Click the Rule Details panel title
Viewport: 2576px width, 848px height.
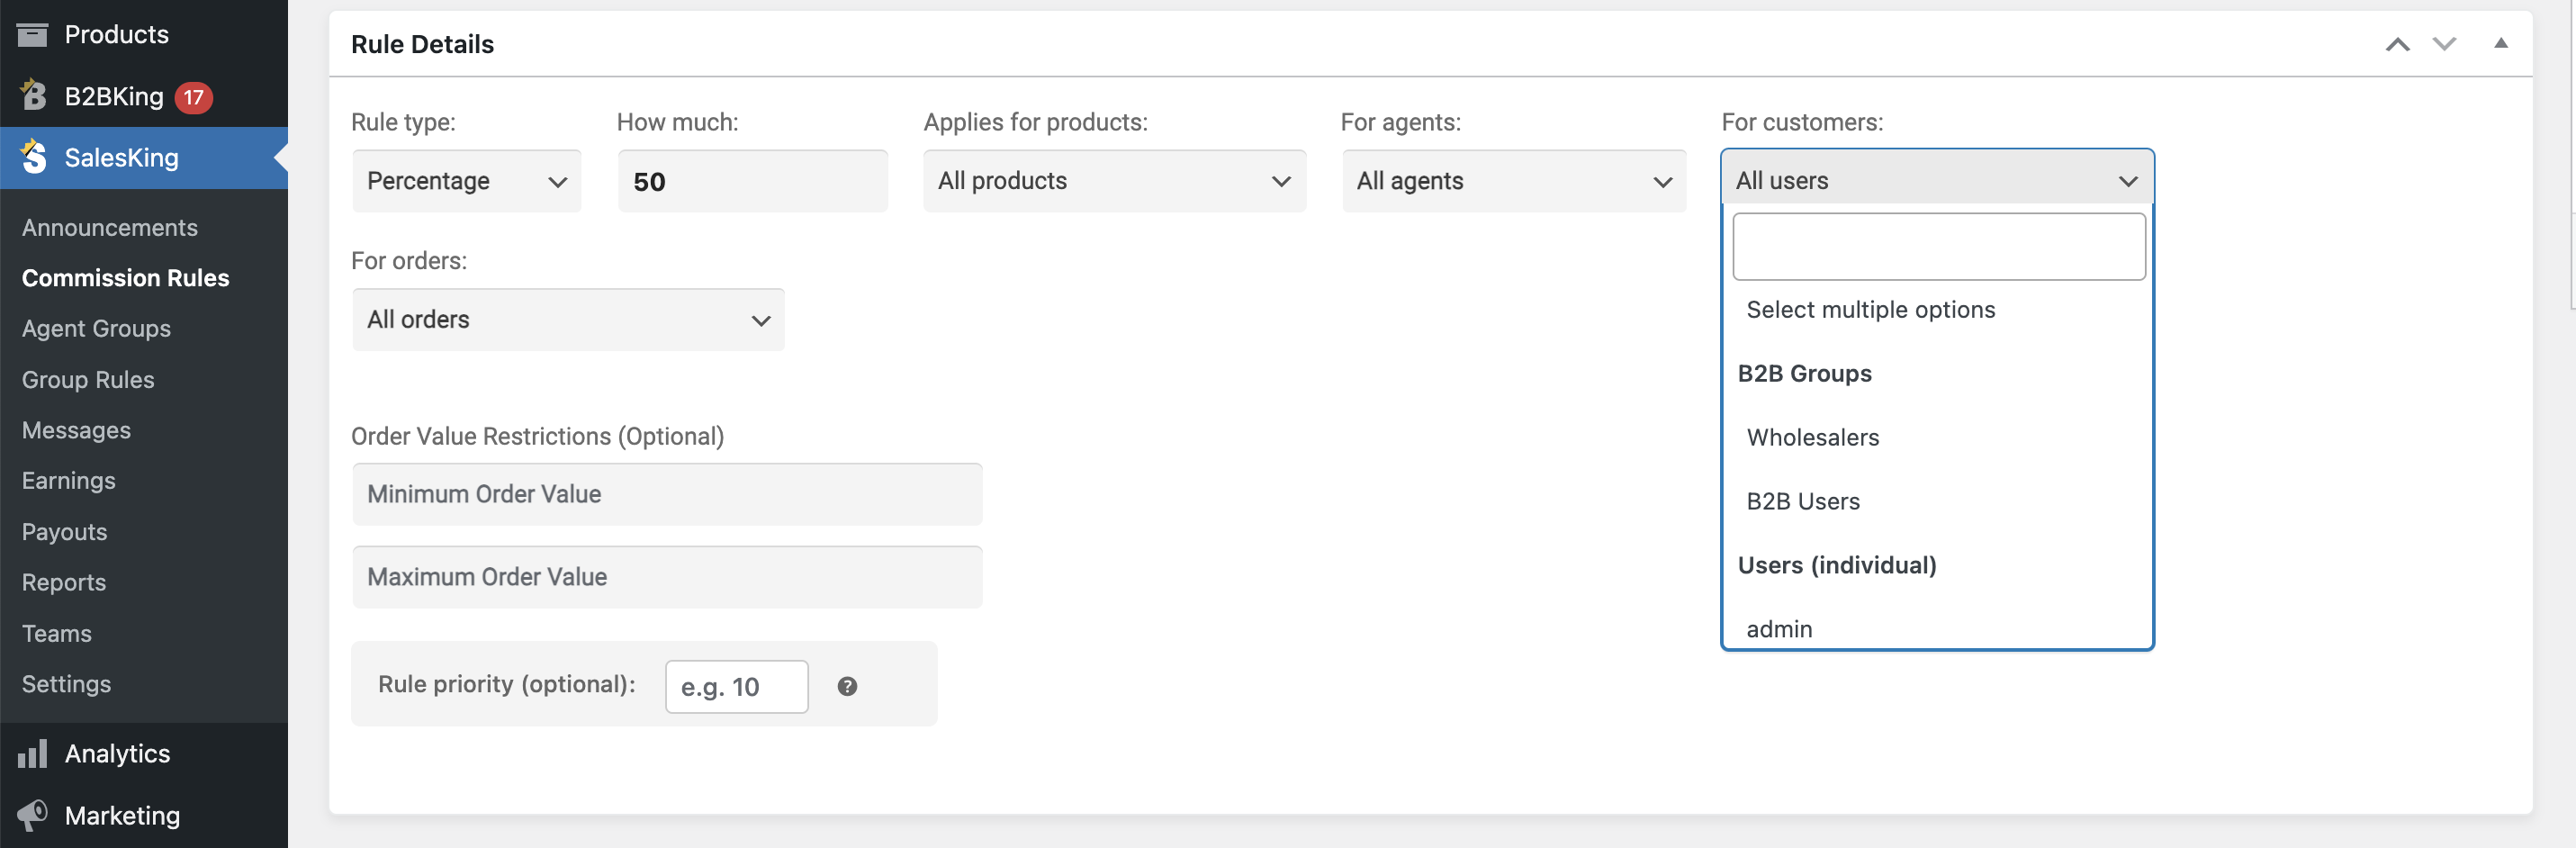[x=422, y=44]
